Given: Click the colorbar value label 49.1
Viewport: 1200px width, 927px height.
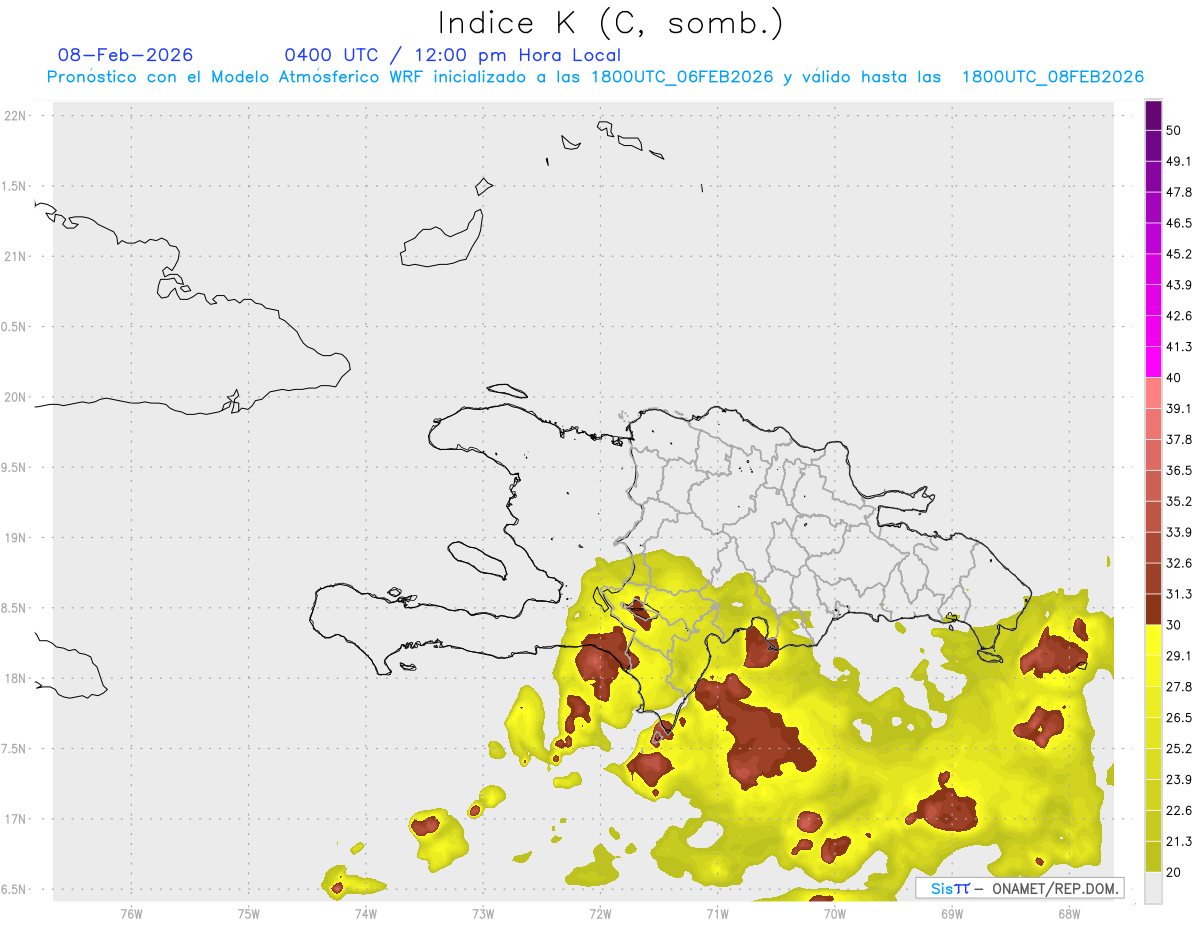Looking at the screenshot, I should (1179, 161).
